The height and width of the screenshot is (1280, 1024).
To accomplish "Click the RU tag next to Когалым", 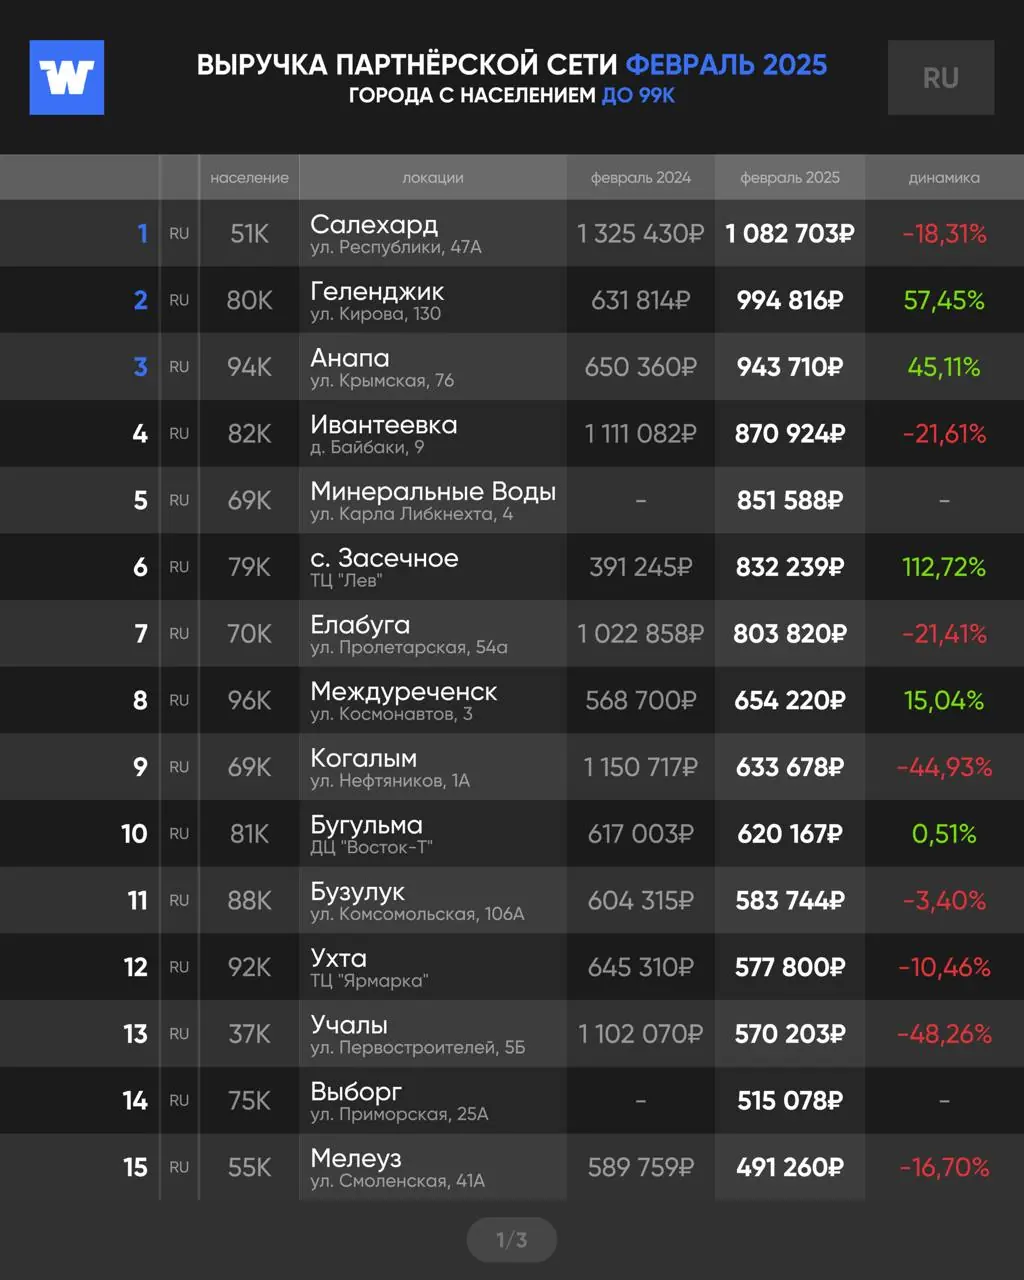I will tap(179, 767).
